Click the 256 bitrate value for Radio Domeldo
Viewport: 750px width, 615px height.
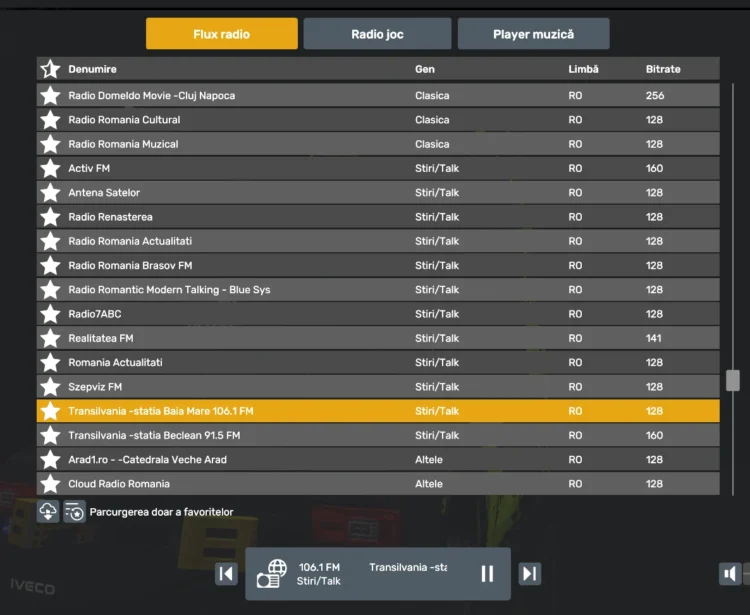(x=655, y=95)
